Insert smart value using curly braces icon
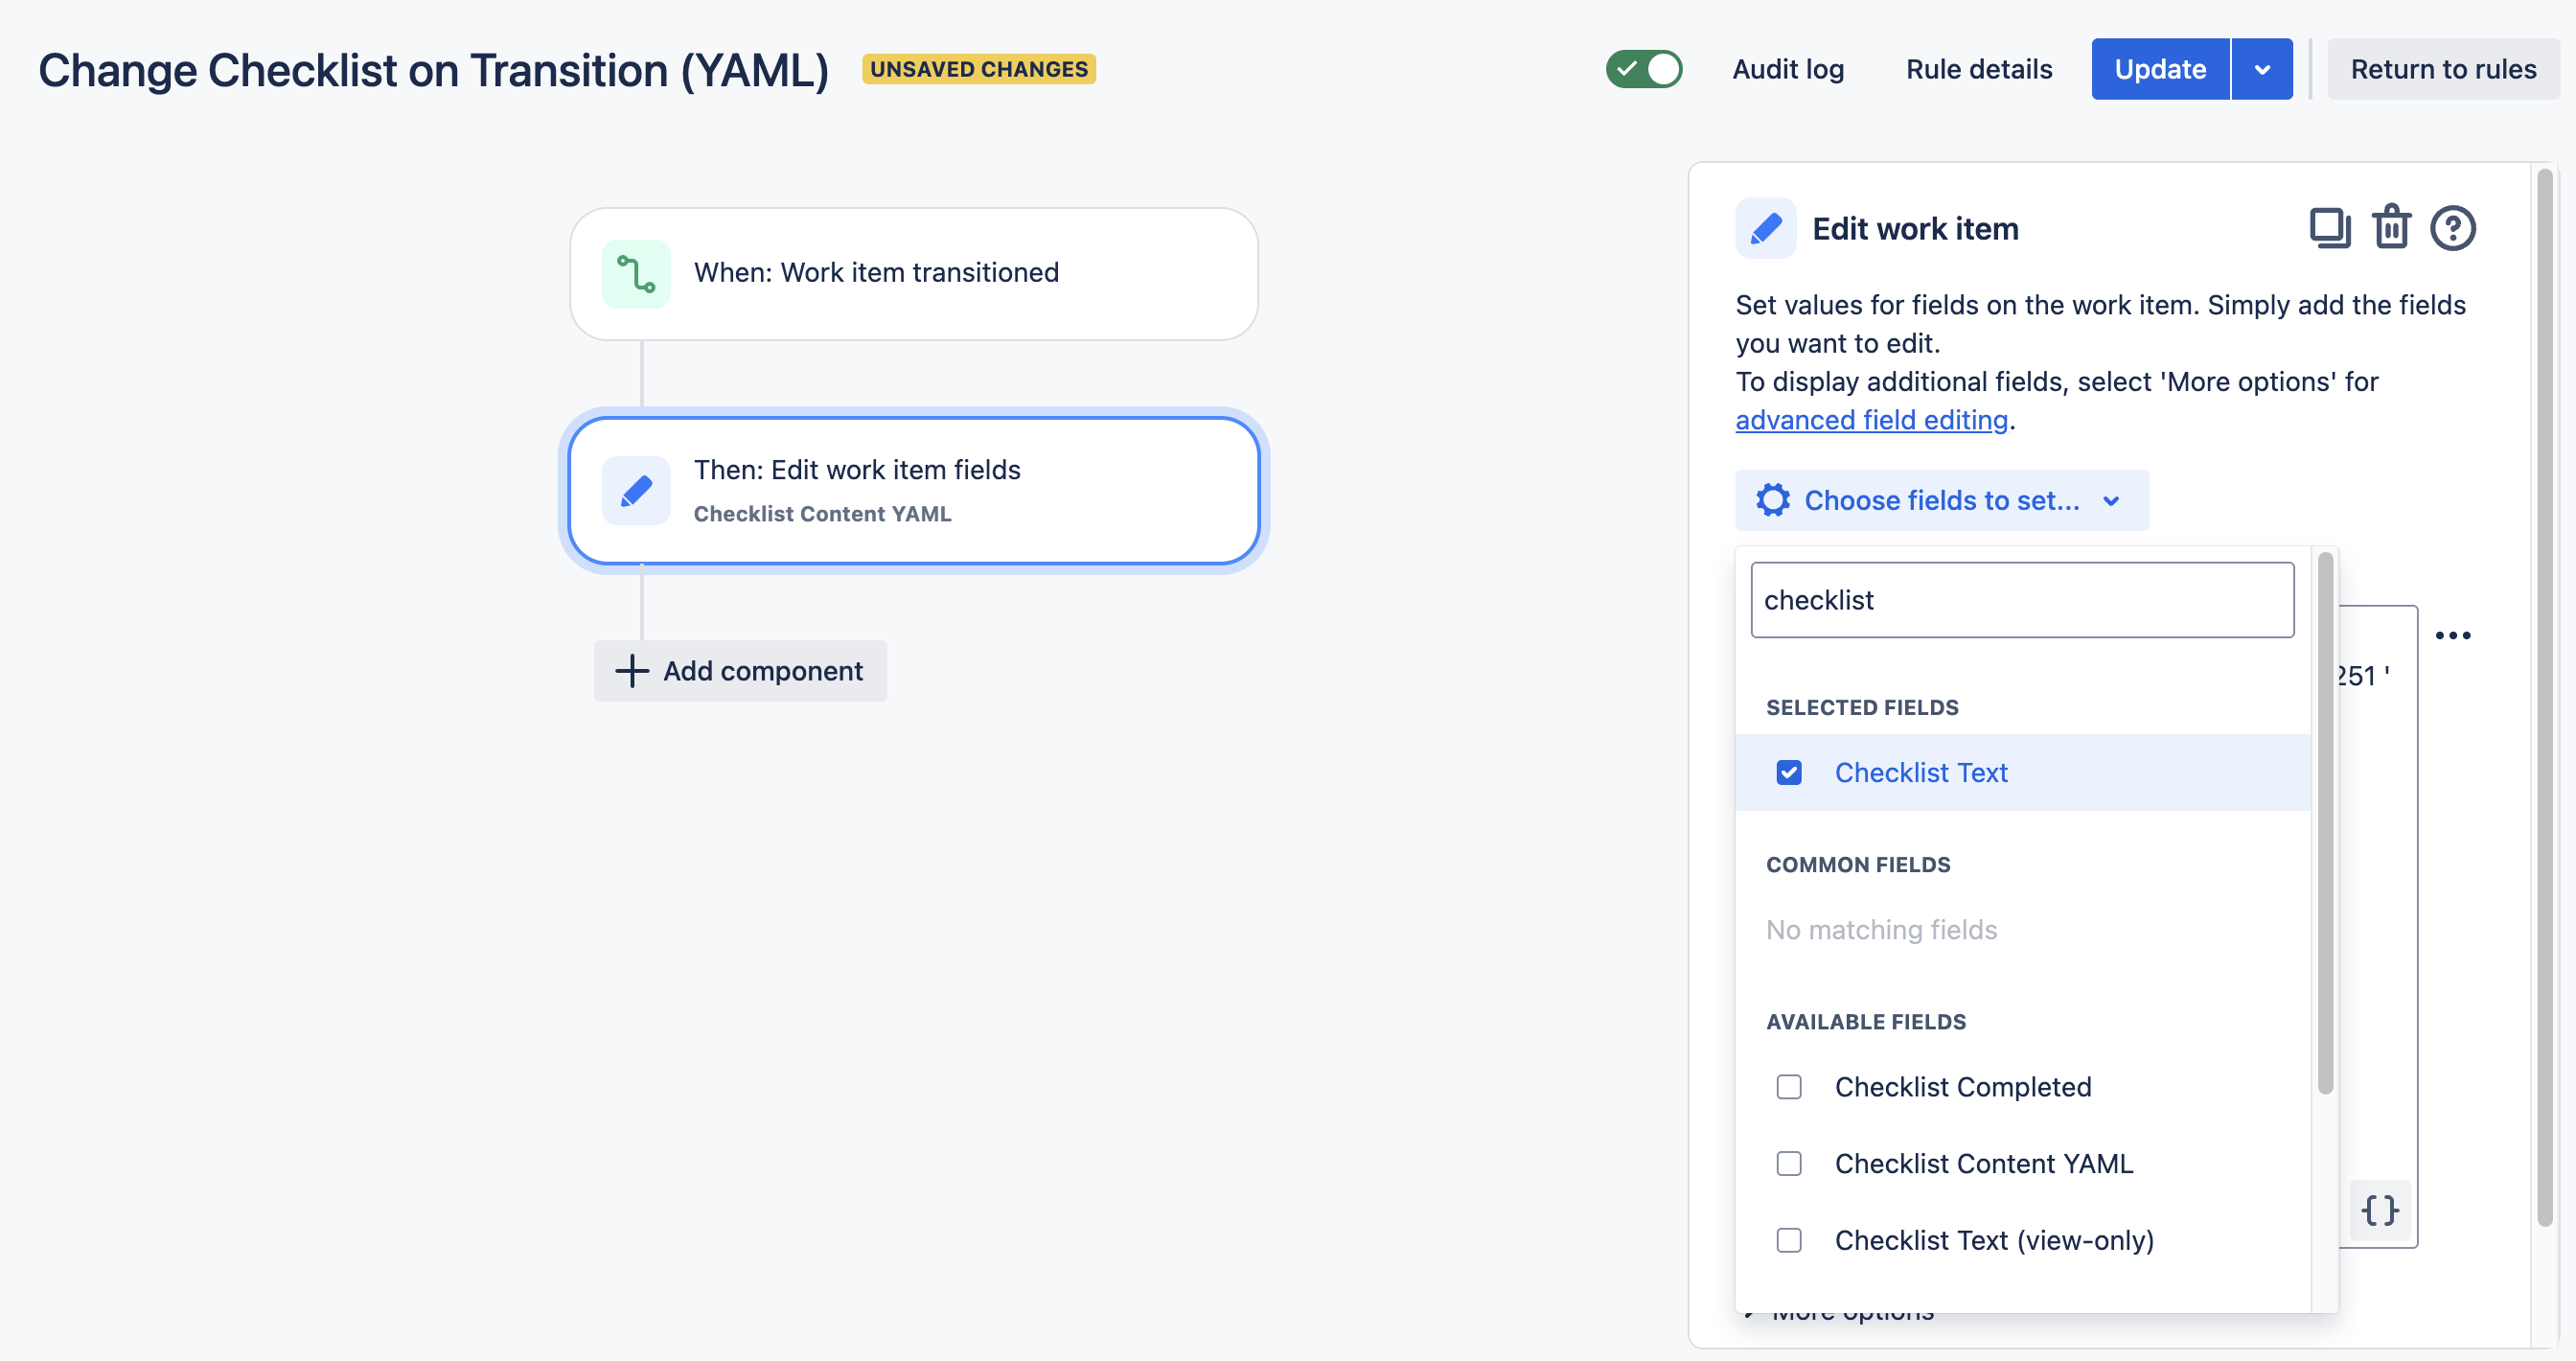 2380,1210
